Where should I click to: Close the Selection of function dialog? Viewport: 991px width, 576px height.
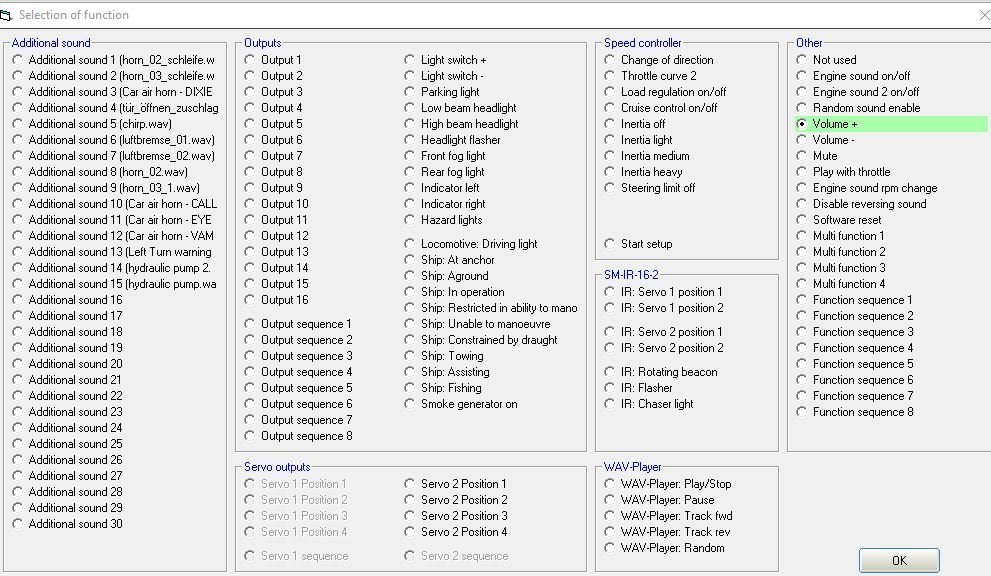pos(980,15)
